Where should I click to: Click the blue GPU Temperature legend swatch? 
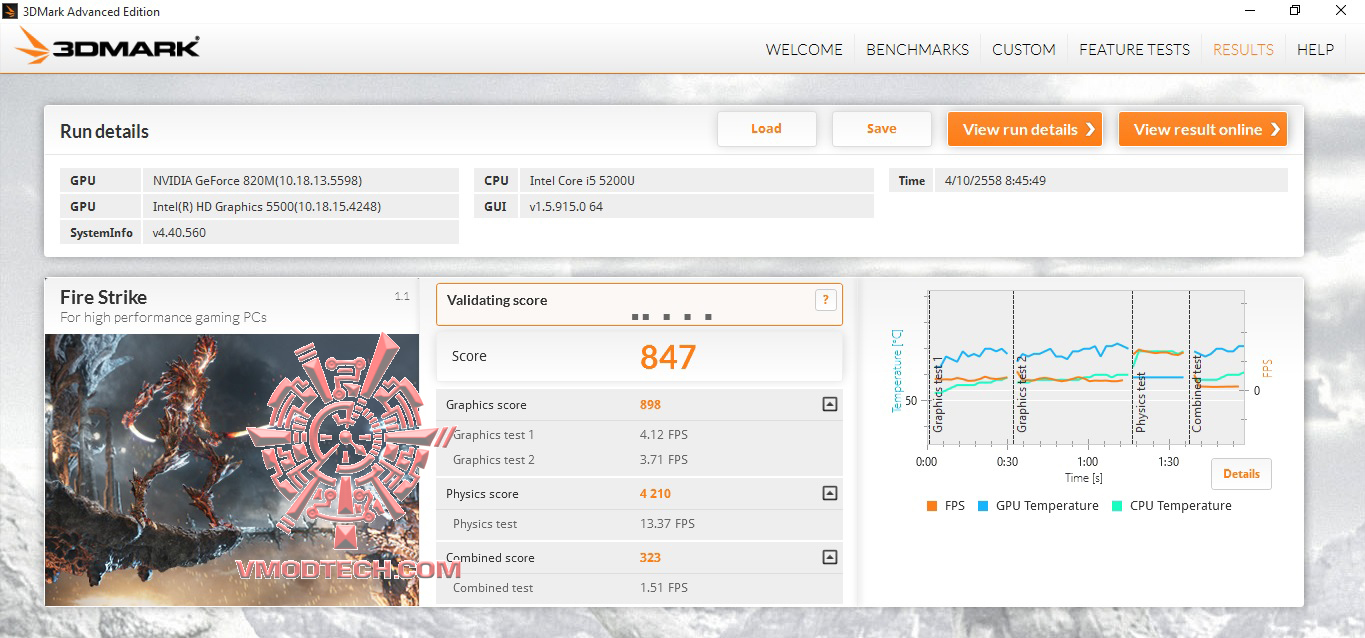click(x=984, y=506)
